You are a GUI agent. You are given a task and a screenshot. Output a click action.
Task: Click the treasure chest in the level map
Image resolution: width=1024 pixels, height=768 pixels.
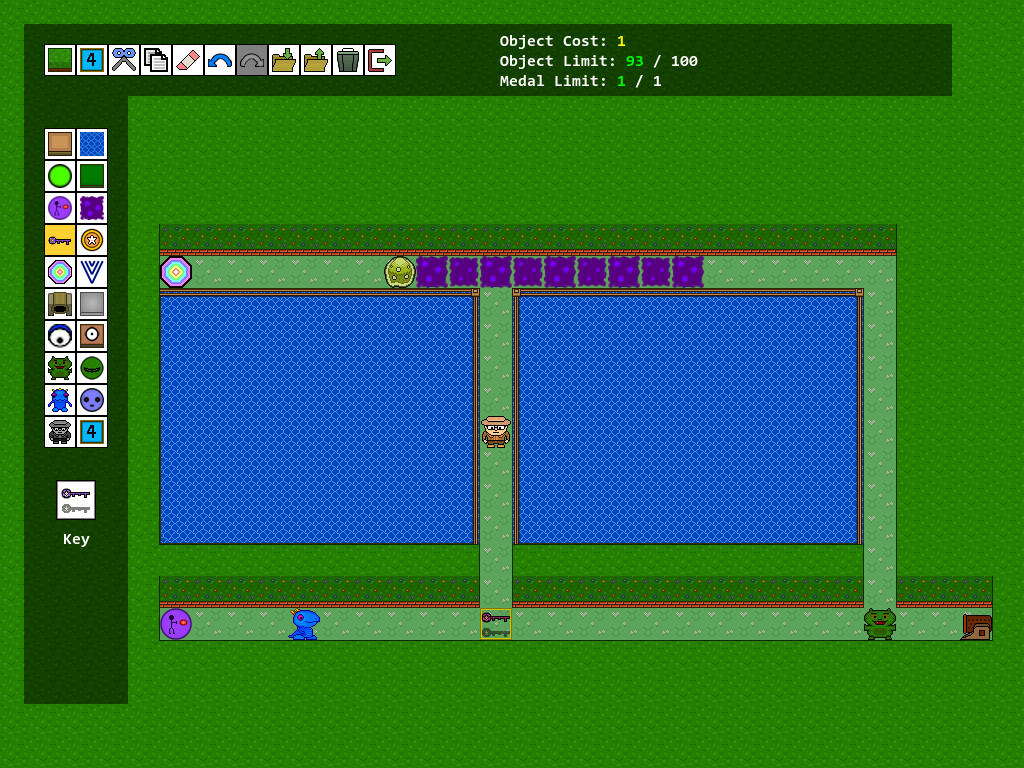[x=978, y=625]
